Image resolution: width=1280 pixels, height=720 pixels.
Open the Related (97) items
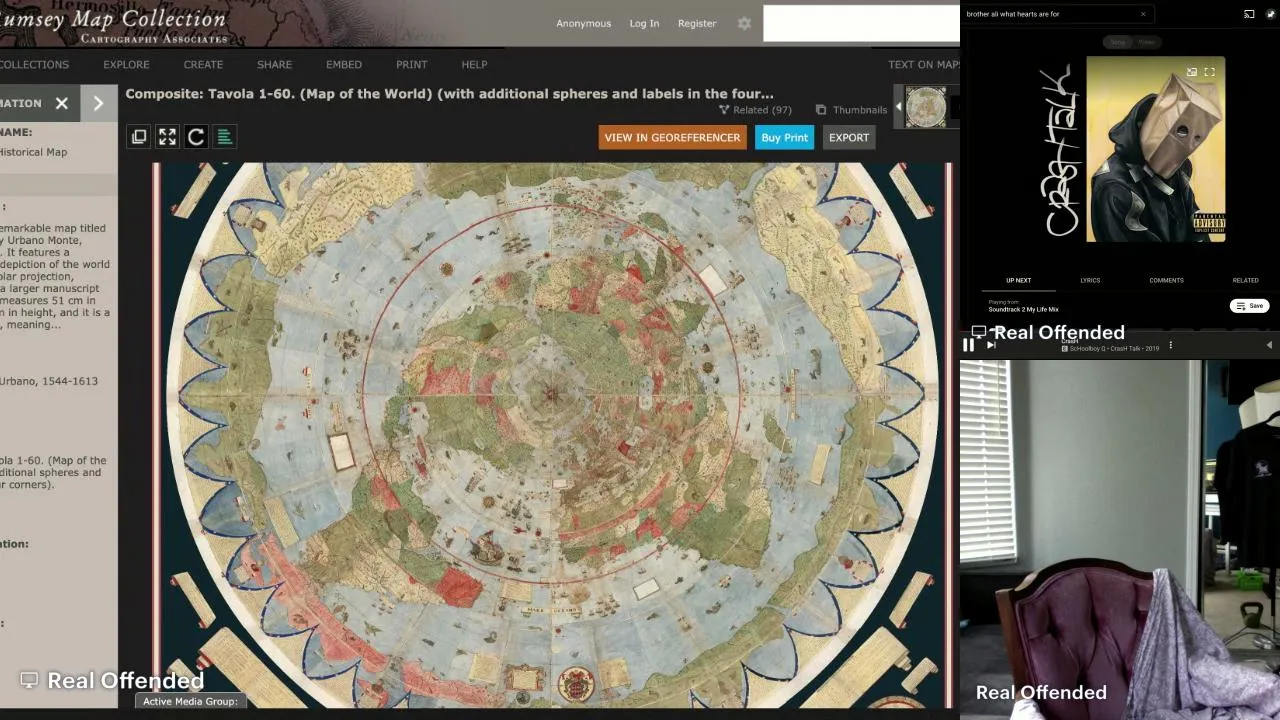point(755,110)
